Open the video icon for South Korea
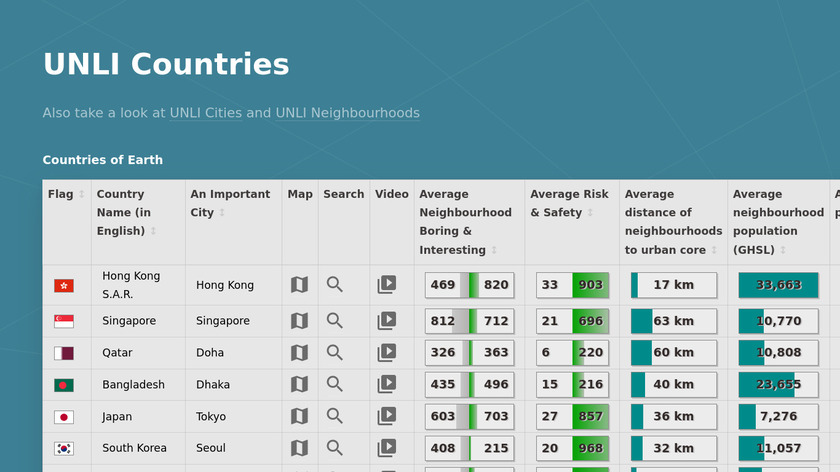840x472 pixels. click(x=386, y=448)
